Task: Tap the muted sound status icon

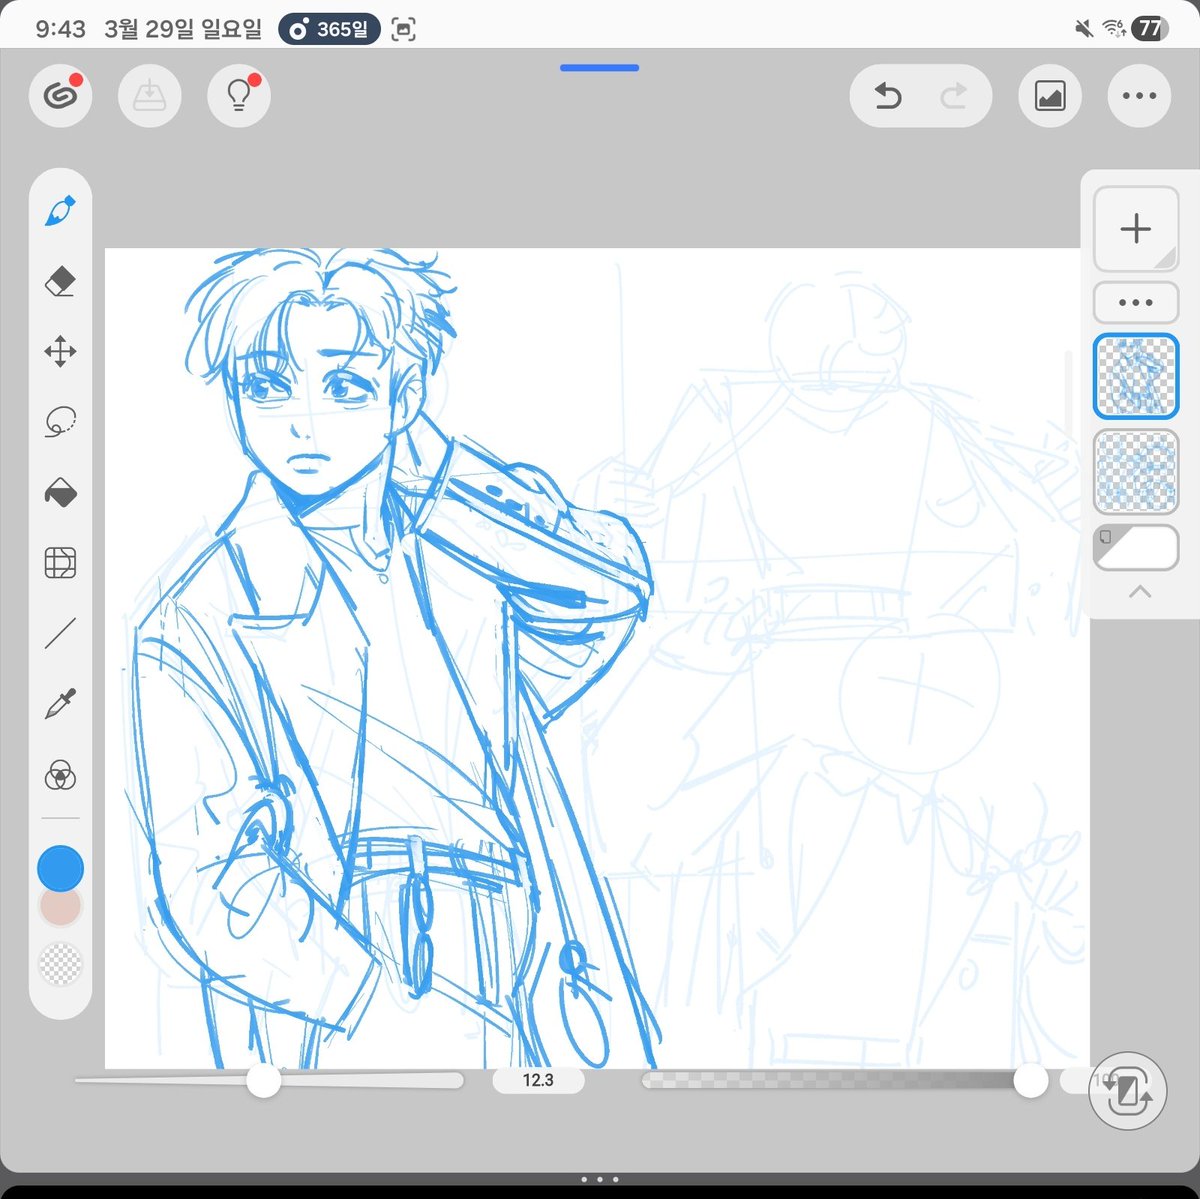Action: 1083,29
